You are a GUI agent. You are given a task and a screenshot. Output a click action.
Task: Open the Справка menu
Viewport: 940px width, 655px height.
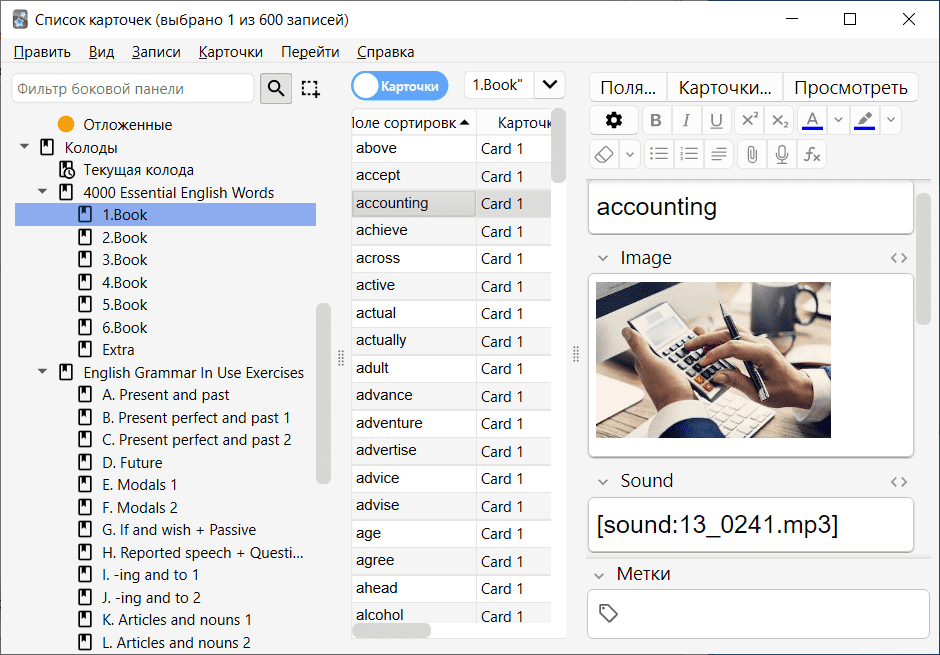coord(385,52)
